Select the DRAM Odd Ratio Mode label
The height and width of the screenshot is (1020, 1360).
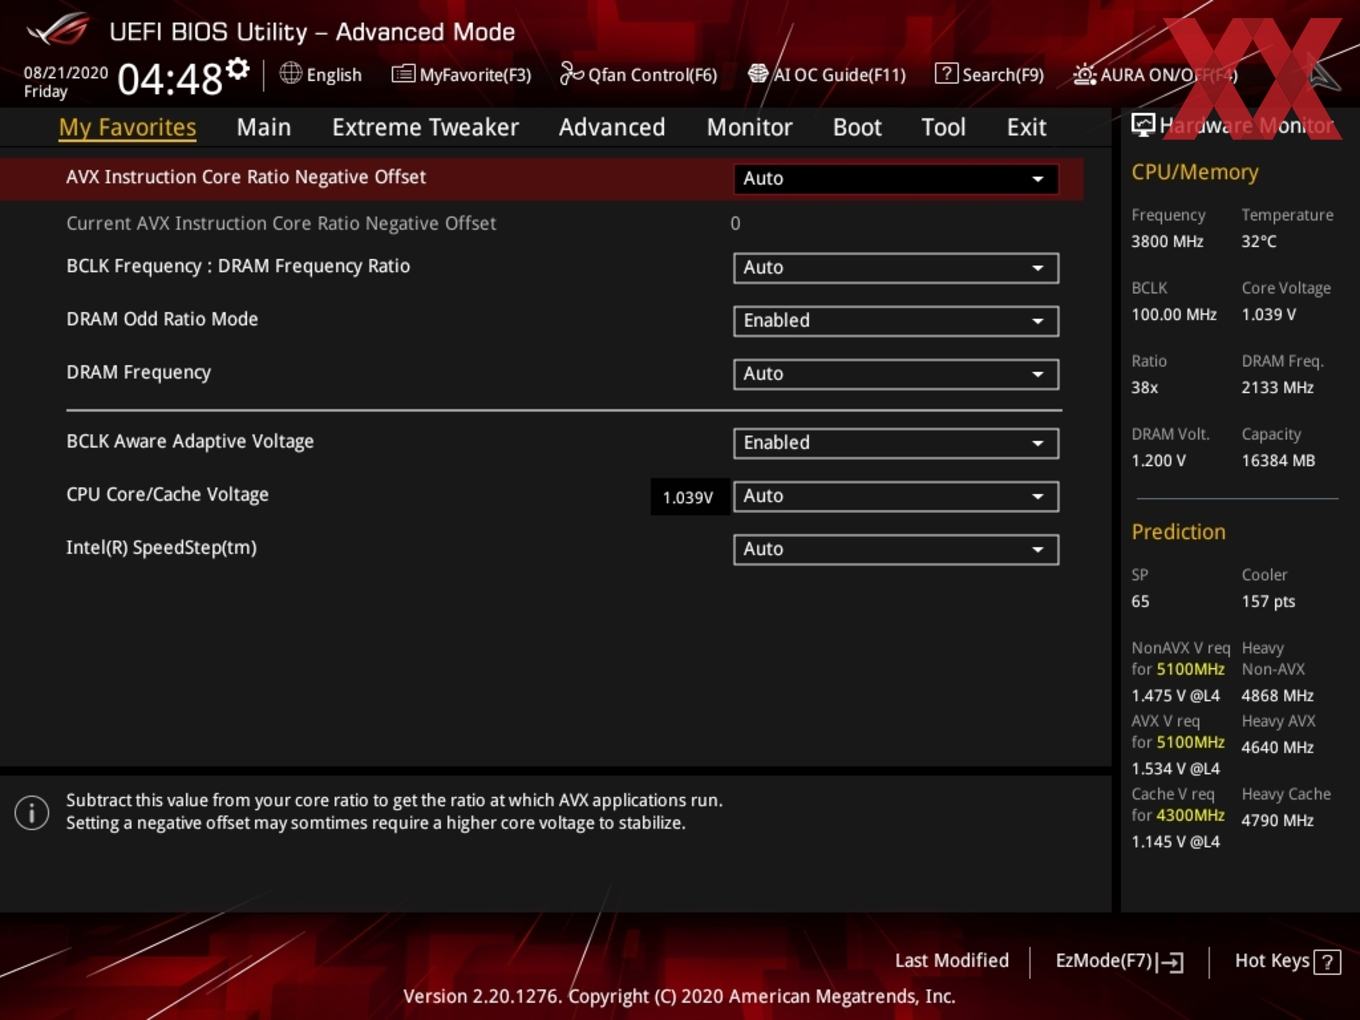point(162,319)
